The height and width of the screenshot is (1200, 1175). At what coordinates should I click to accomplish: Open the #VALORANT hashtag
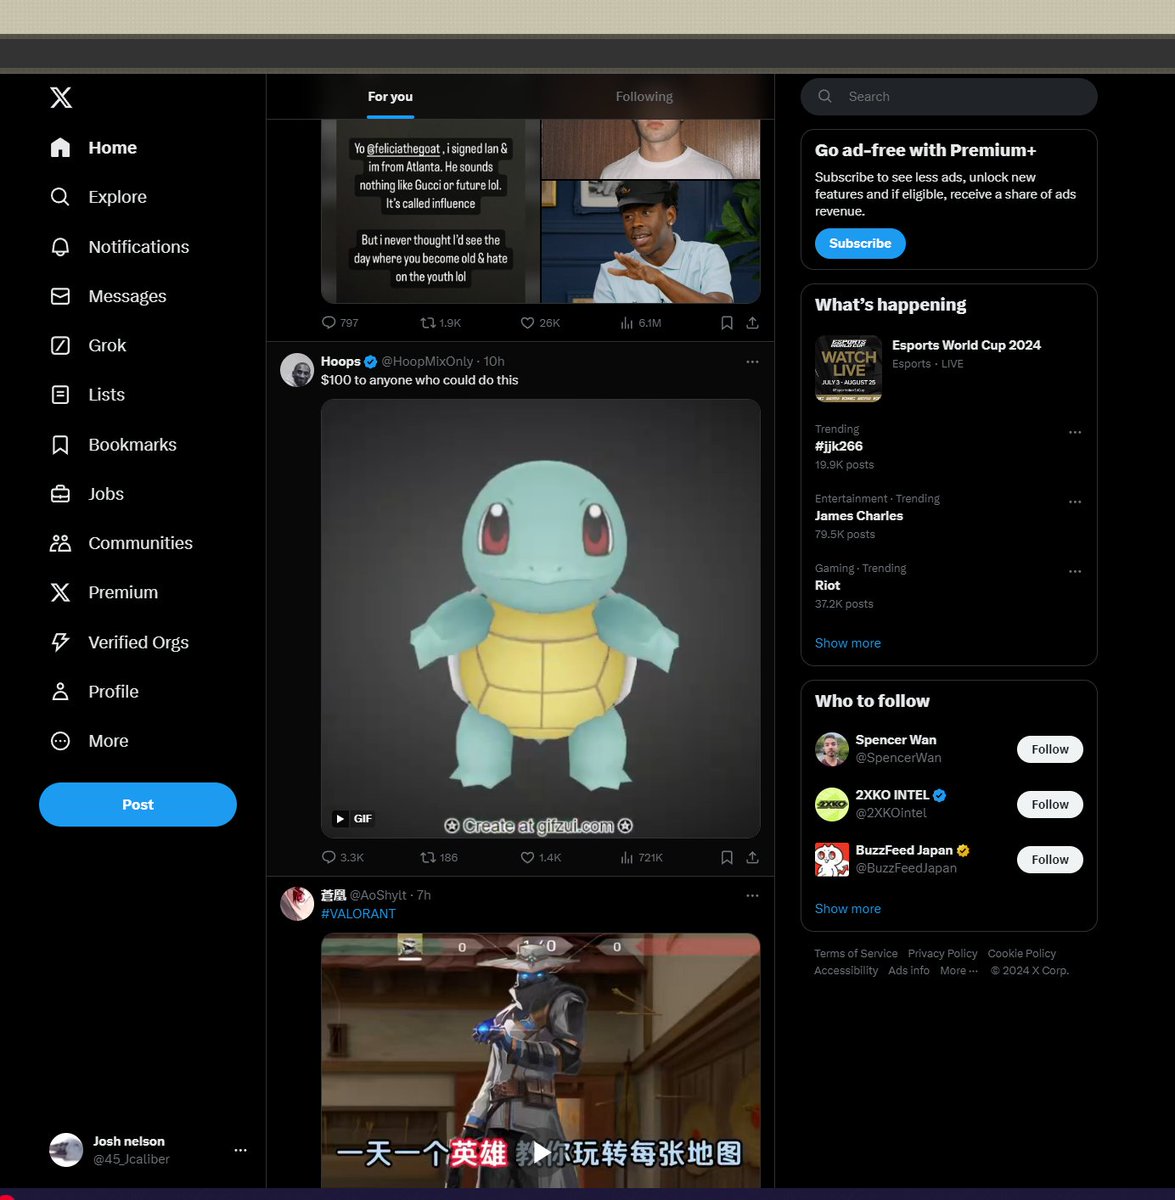pyautogui.click(x=358, y=914)
